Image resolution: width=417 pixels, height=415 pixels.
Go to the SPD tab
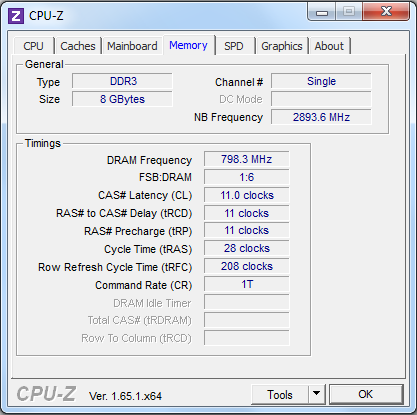[x=234, y=46]
